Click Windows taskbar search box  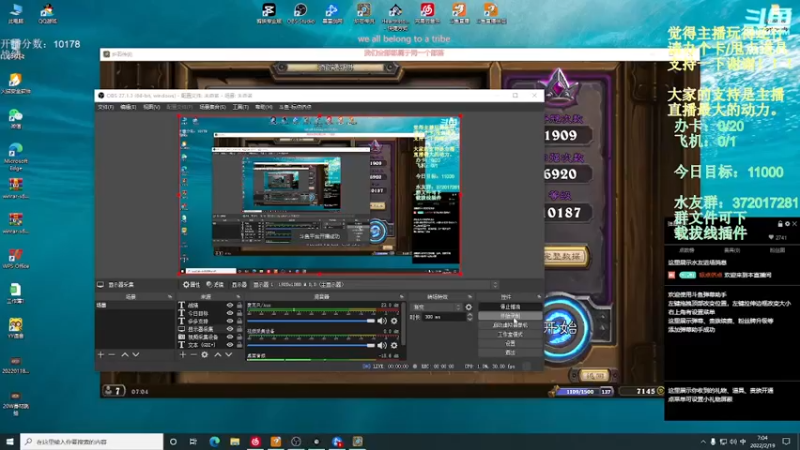pyautogui.click(x=92, y=441)
